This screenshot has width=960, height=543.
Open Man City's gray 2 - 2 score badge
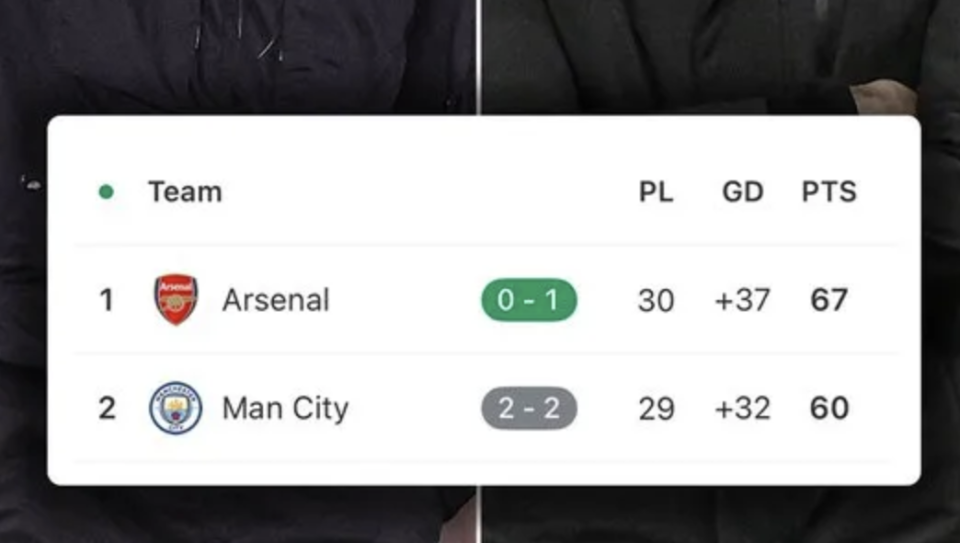pos(529,408)
